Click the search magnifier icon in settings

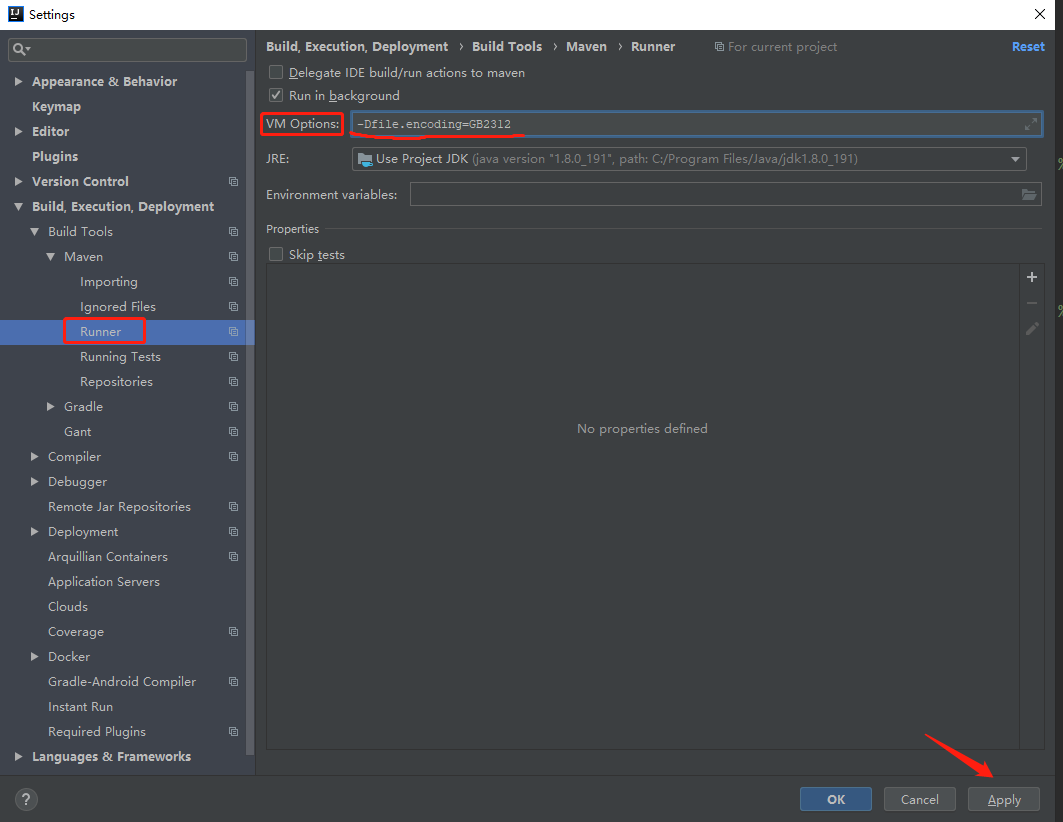[20, 49]
